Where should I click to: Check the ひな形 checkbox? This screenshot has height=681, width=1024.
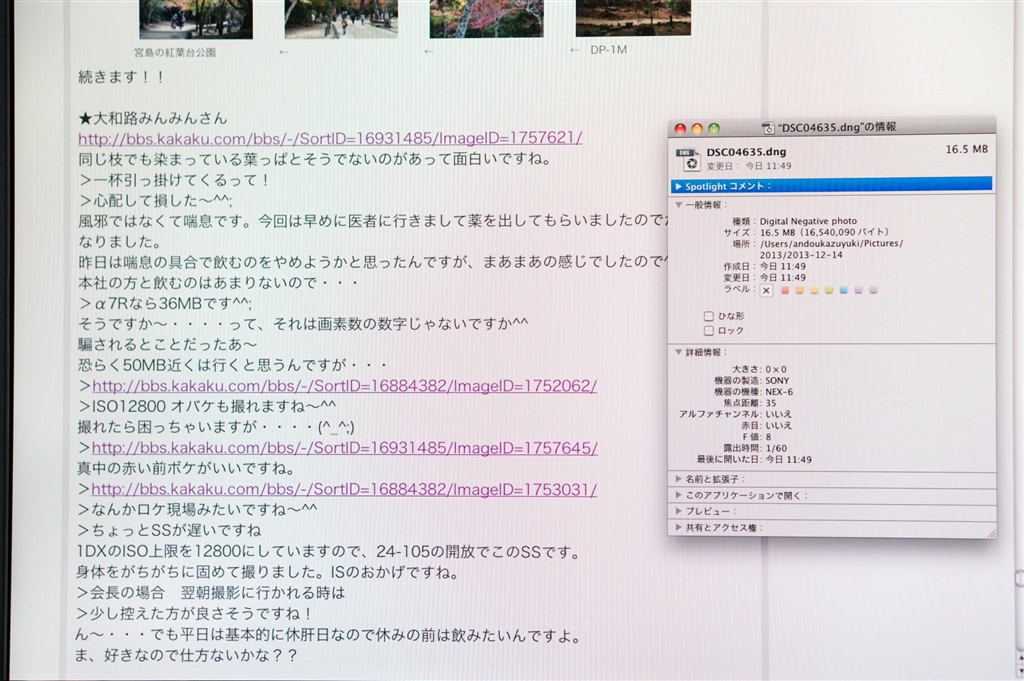(x=709, y=316)
